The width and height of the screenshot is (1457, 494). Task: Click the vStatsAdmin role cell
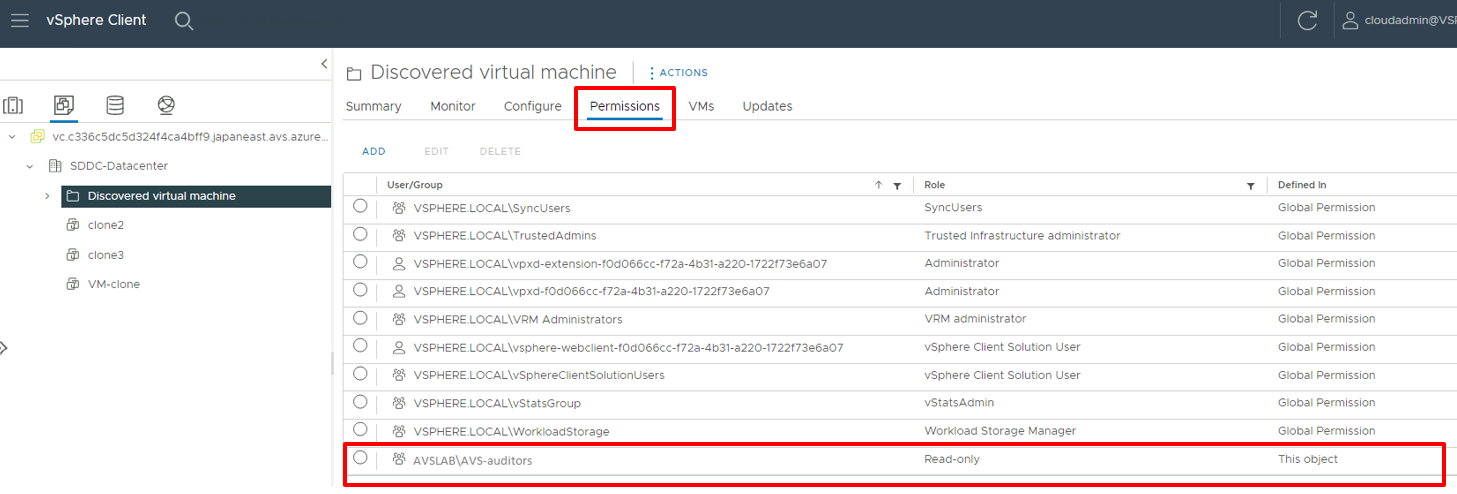click(959, 403)
